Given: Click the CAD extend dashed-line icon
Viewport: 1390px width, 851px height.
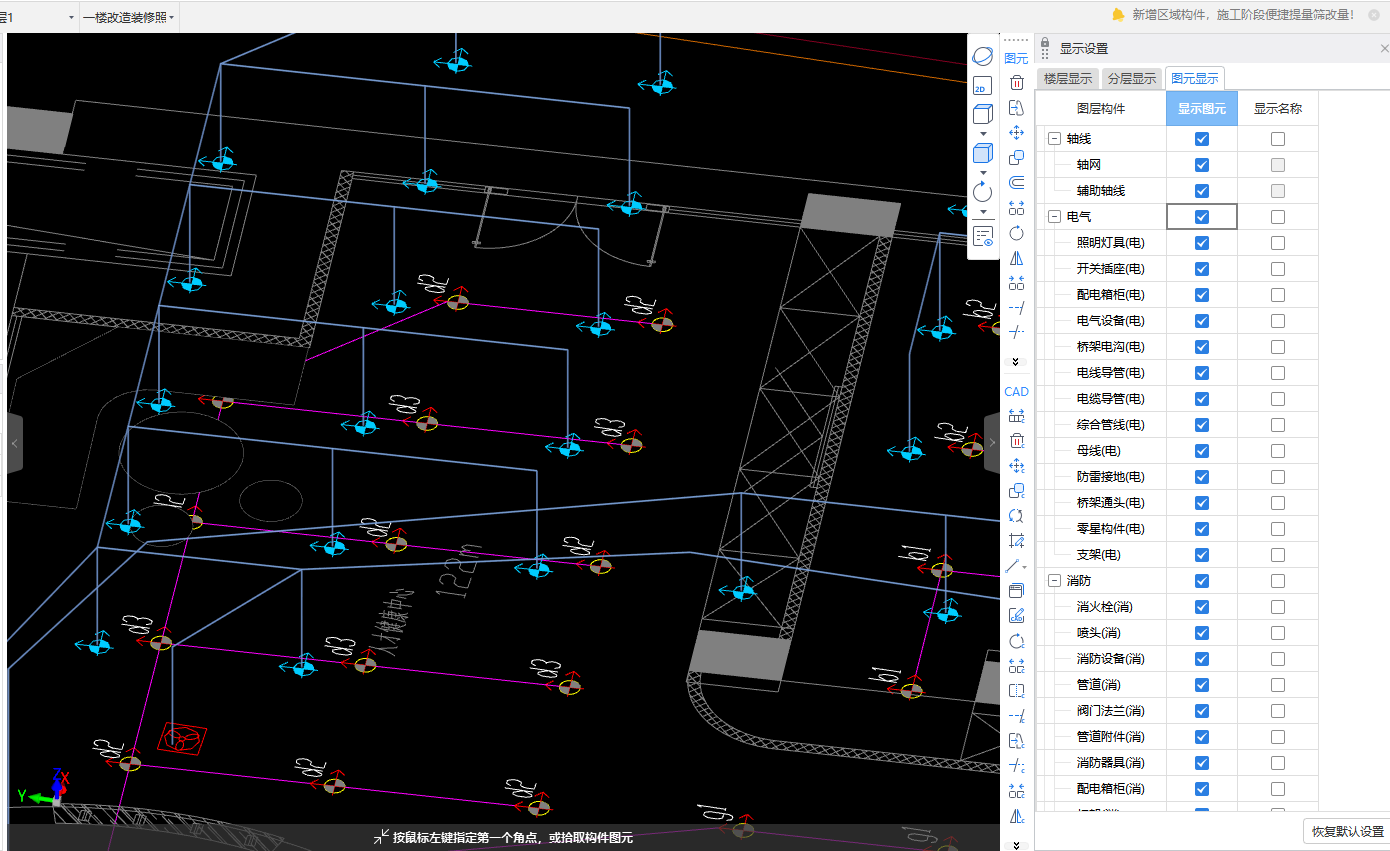Looking at the screenshot, I should 1017,716.
